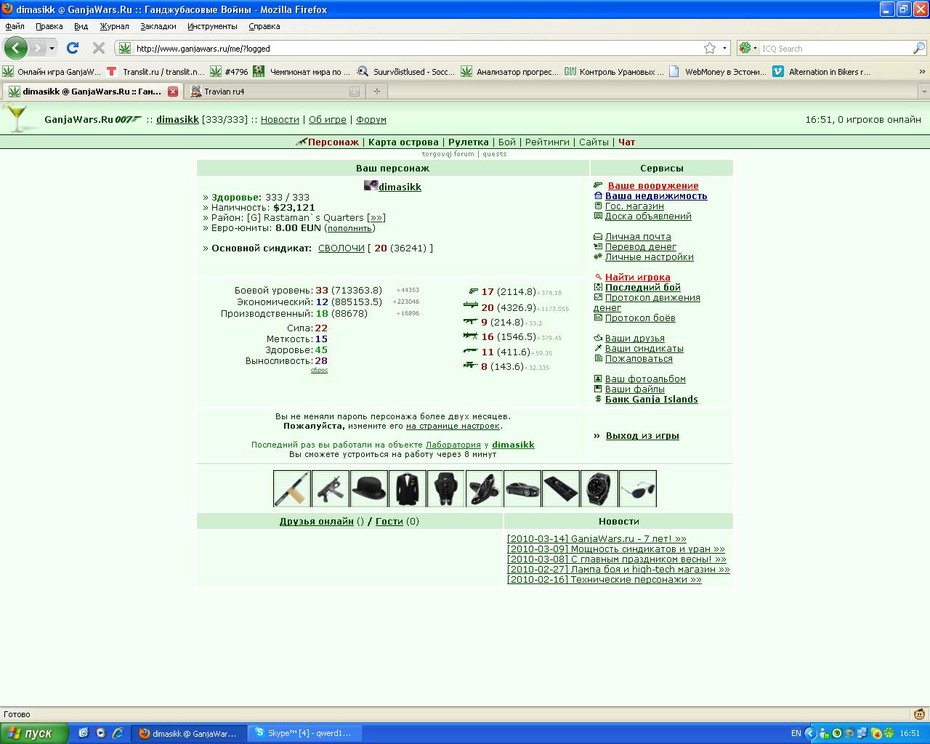
Task: Open the black suit jacket item
Action: [x=407, y=488]
